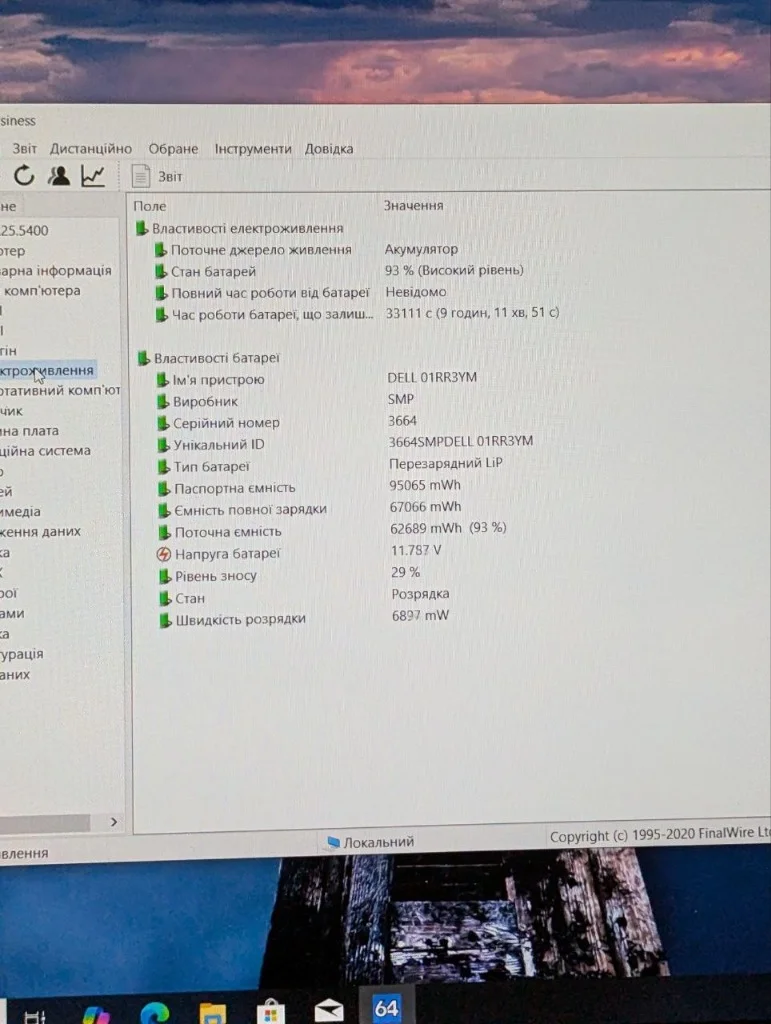This screenshot has height=1024, width=771.
Task: Click the Поле column header
Action: [x=149, y=206]
